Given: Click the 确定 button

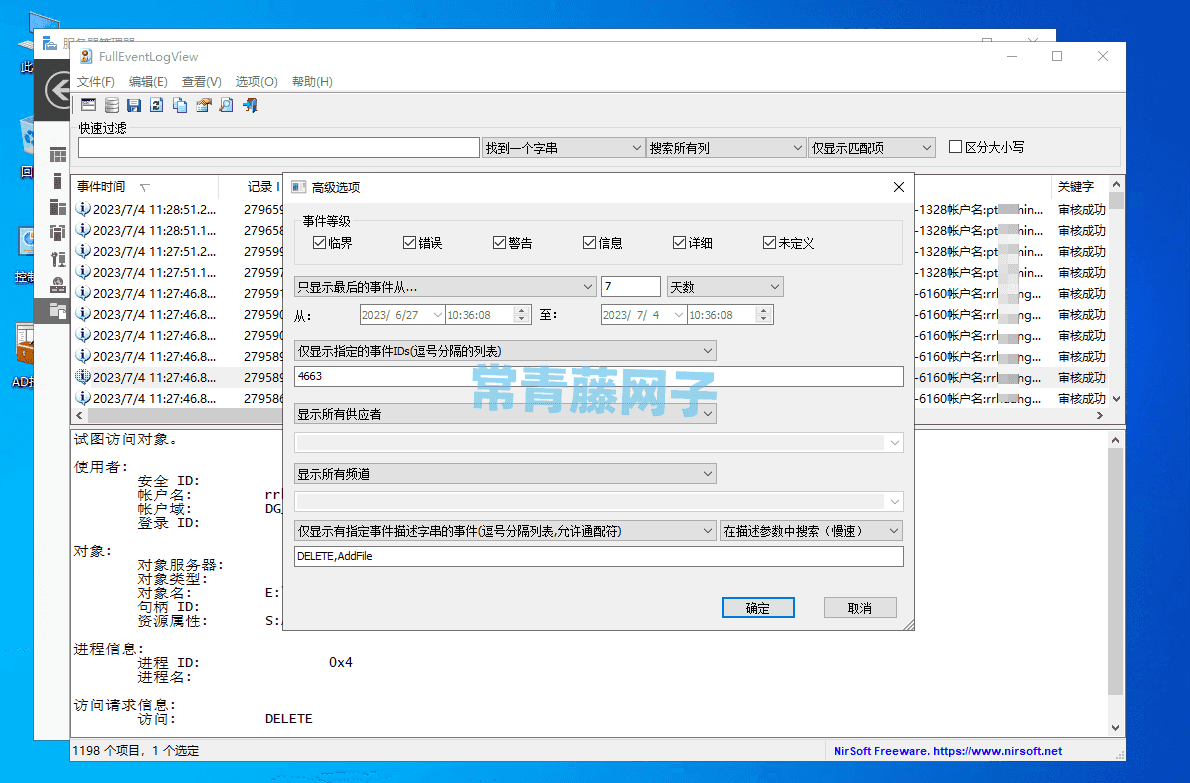Looking at the screenshot, I should [x=758, y=607].
